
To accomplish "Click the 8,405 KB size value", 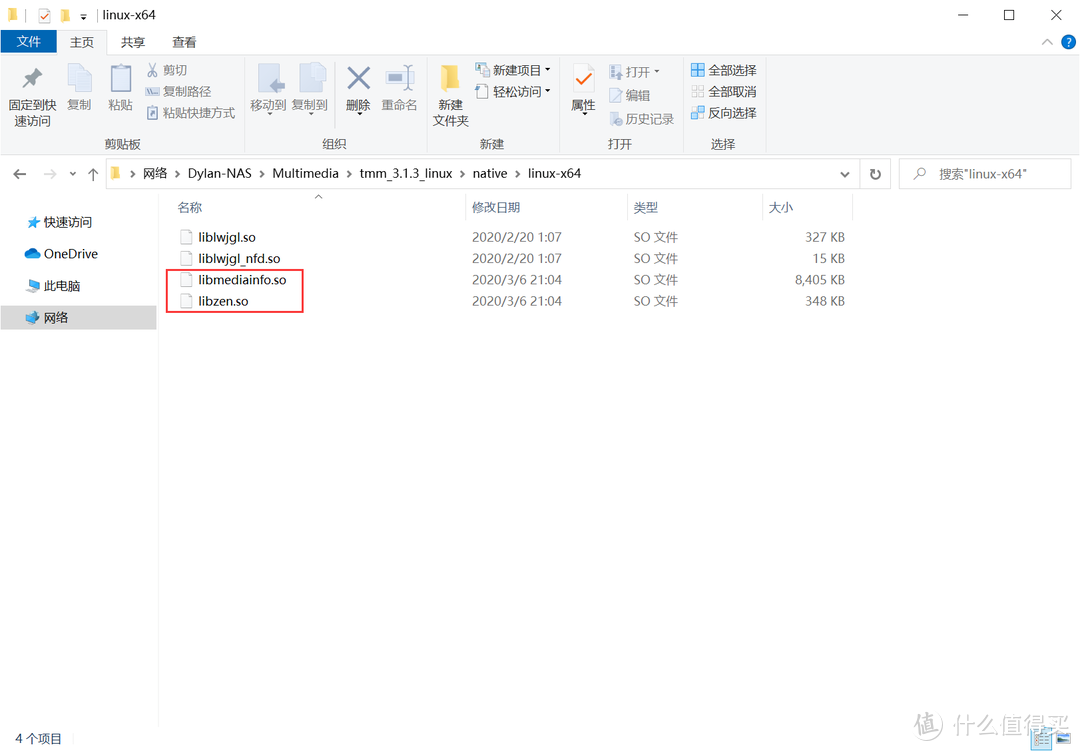I will (820, 280).
